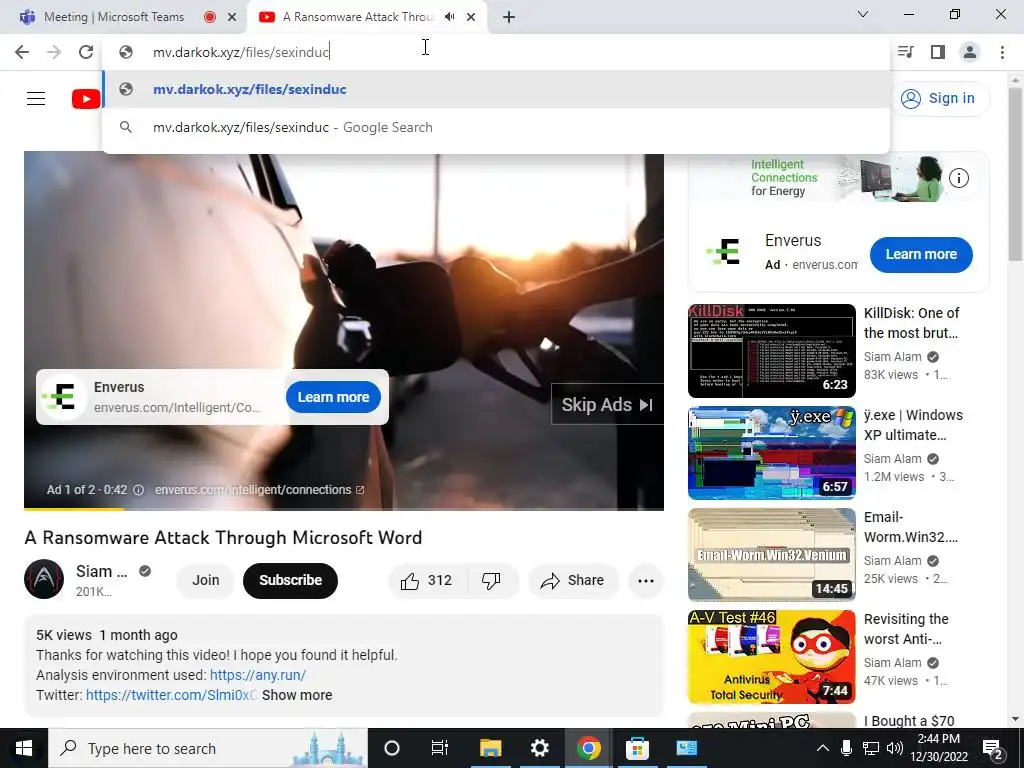1024x768 pixels.
Task: Open Cortana circle icon on the taskbar
Action: pyautogui.click(x=392, y=748)
